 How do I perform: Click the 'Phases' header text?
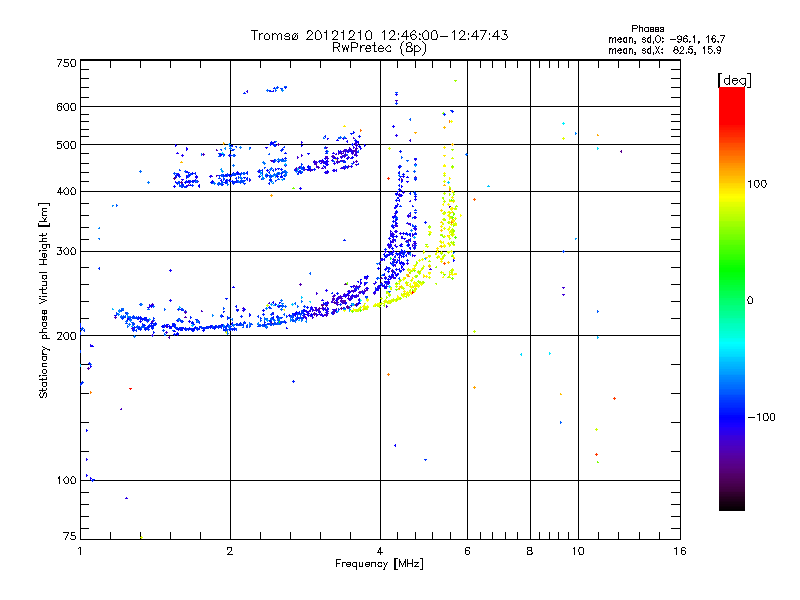pos(647,29)
